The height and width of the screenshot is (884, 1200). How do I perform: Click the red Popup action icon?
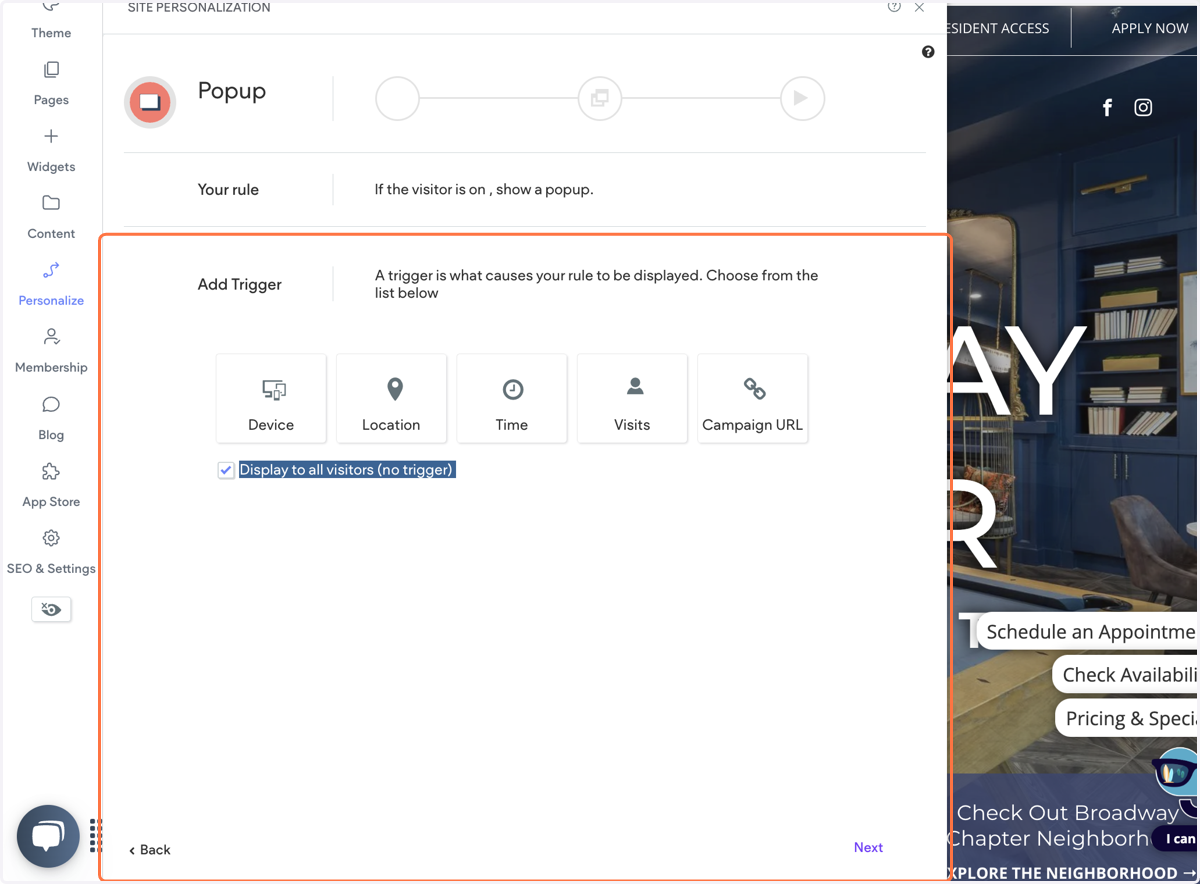pyautogui.click(x=150, y=102)
